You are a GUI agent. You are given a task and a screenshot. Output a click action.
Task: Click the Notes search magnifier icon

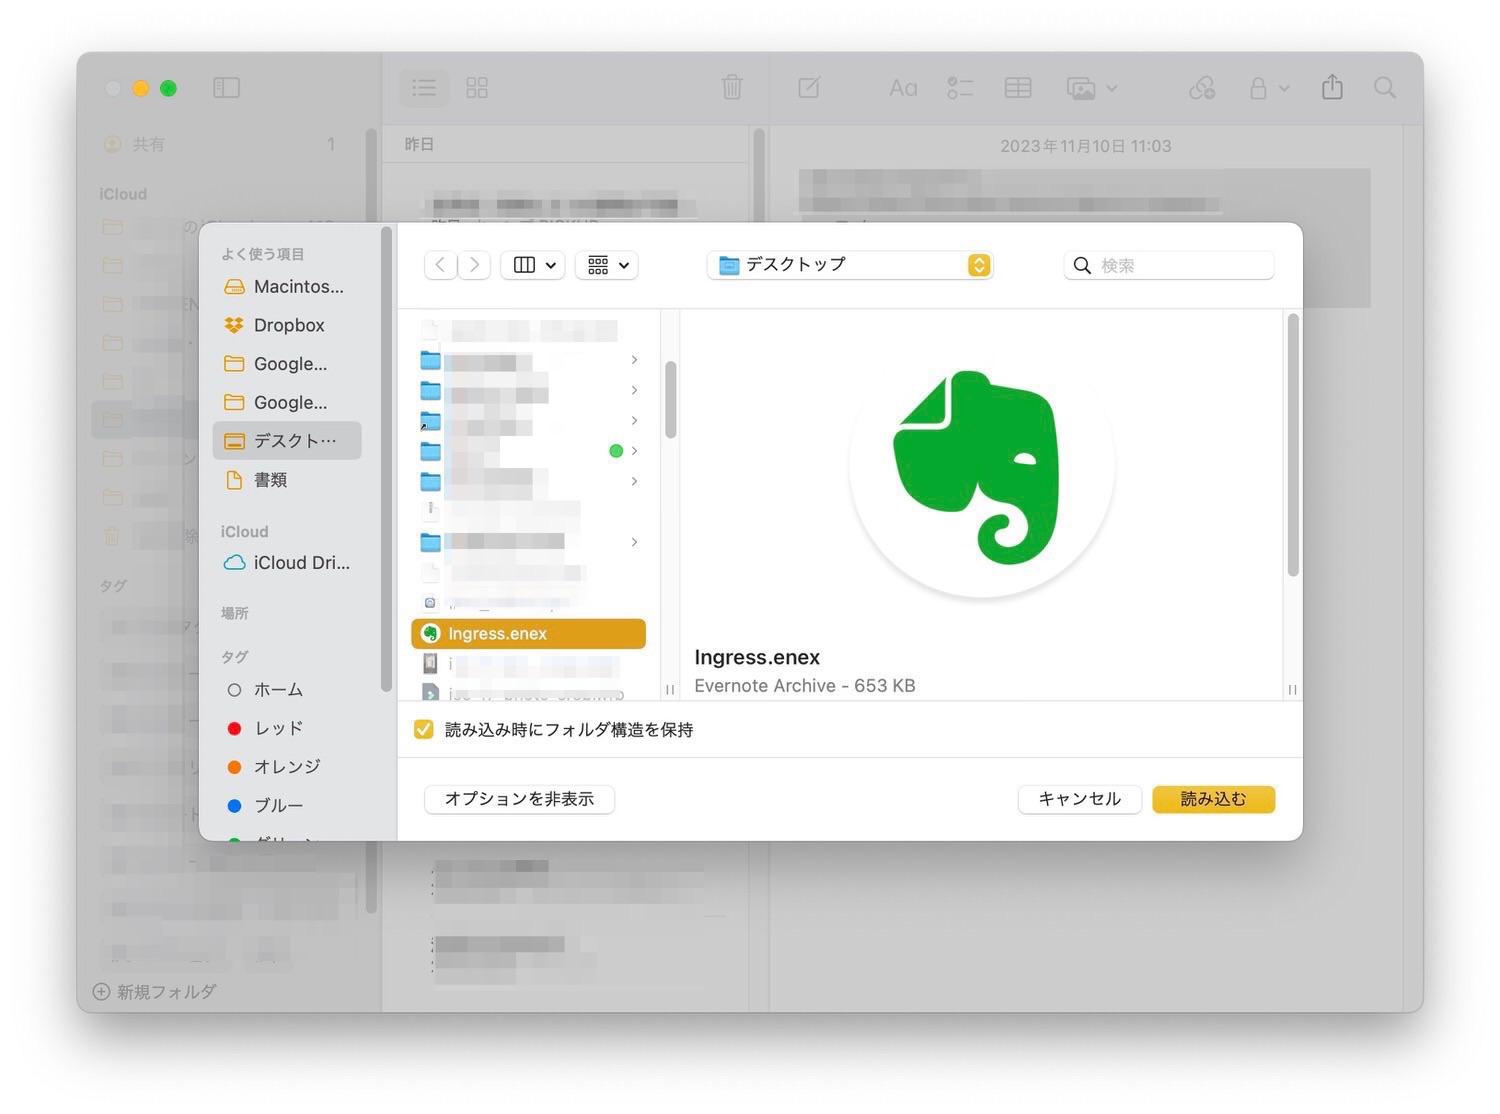(x=1385, y=88)
